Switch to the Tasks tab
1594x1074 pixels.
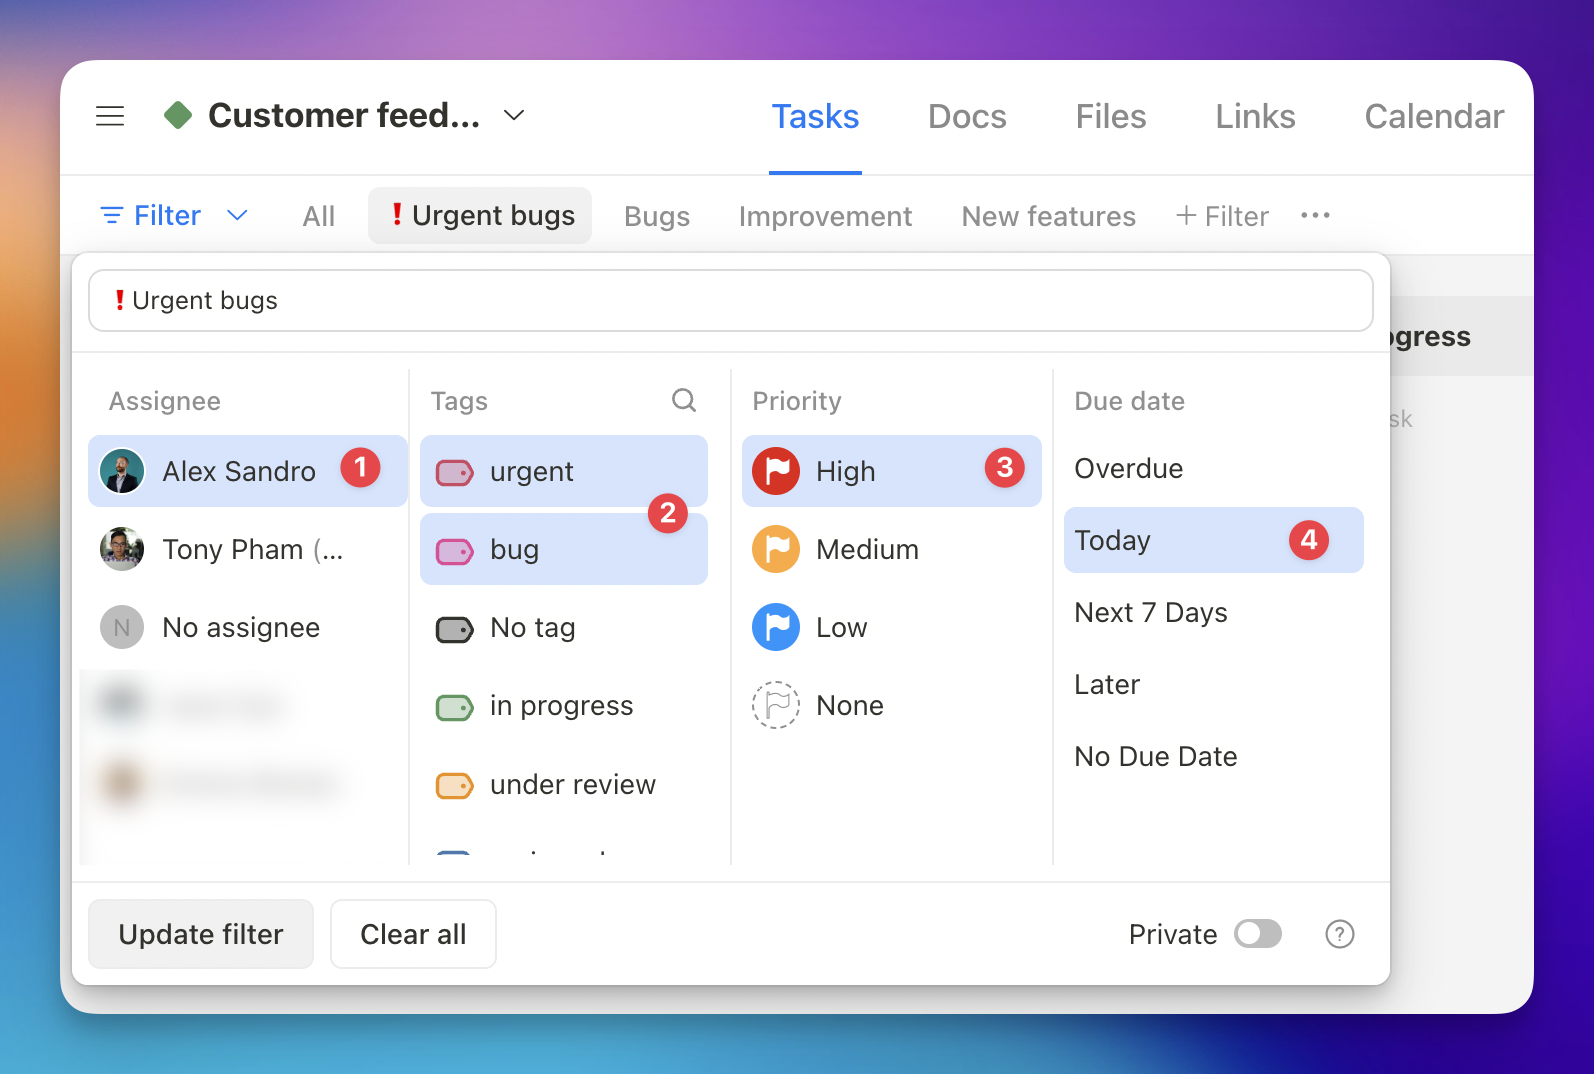pyautogui.click(x=815, y=116)
